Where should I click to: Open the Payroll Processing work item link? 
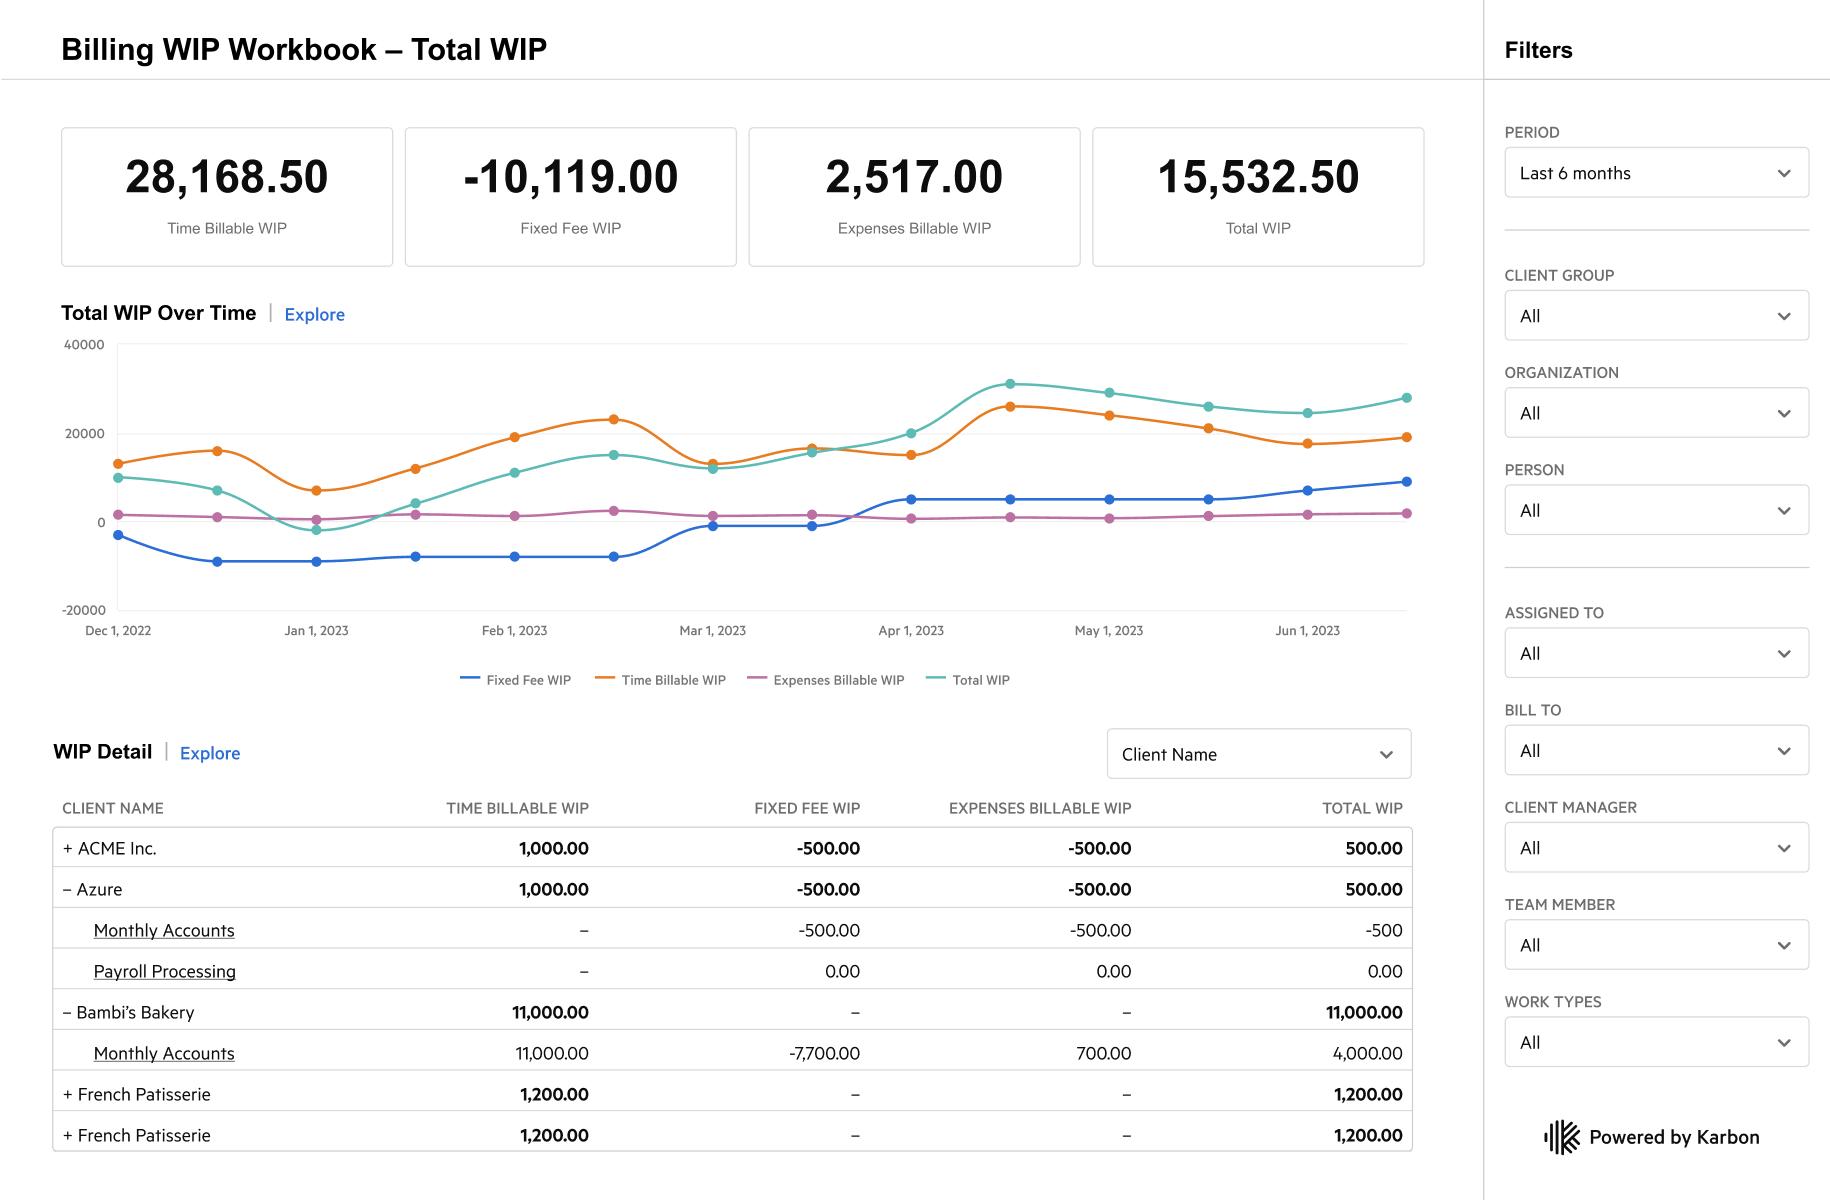[x=165, y=971]
